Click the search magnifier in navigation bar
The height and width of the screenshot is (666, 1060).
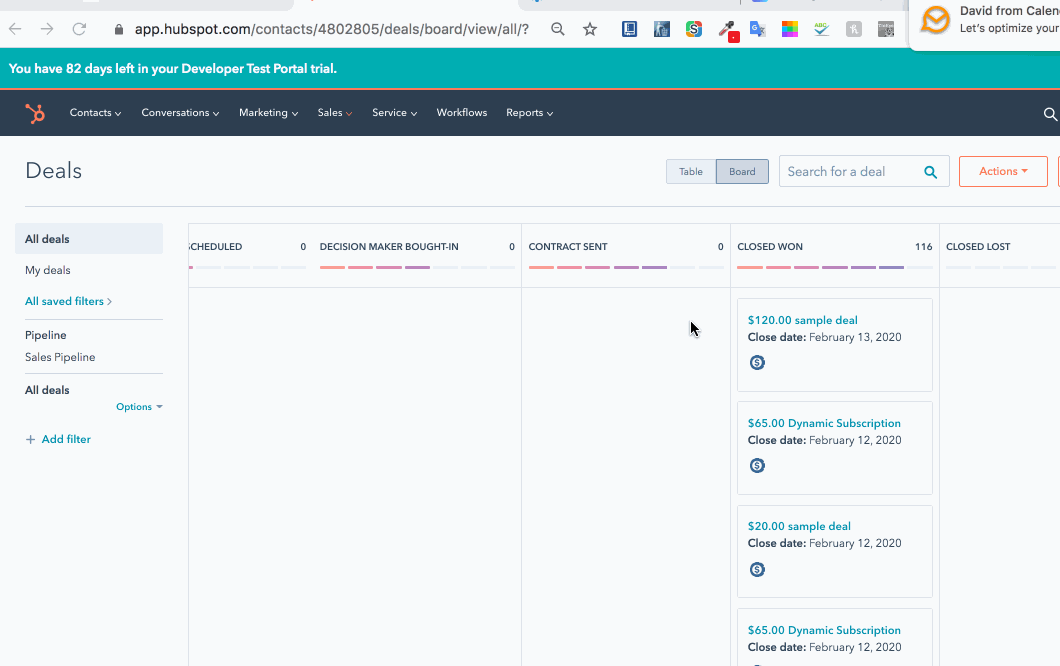pyautogui.click(x=1050, y=114)
